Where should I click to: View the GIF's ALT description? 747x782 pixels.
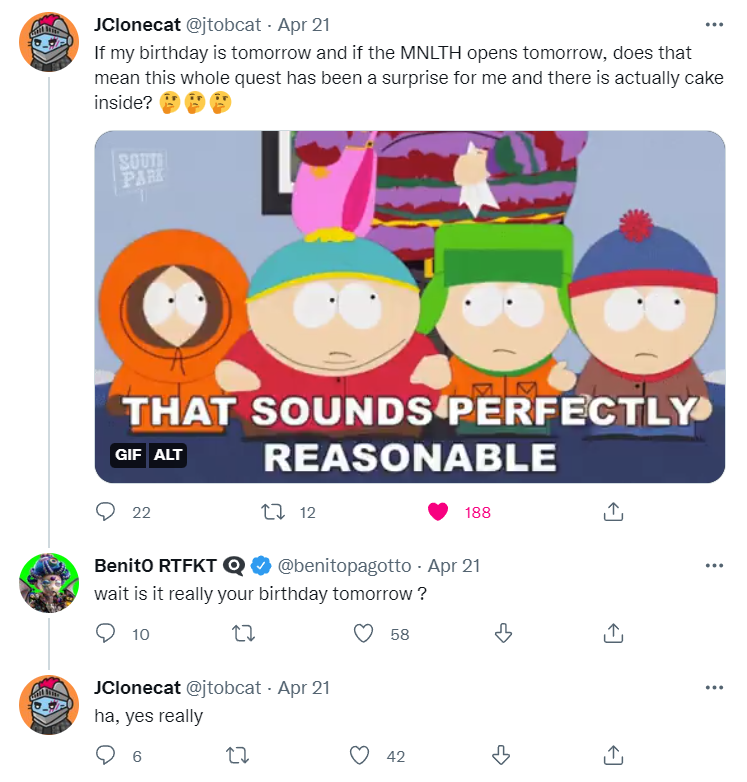click(168, 455)
